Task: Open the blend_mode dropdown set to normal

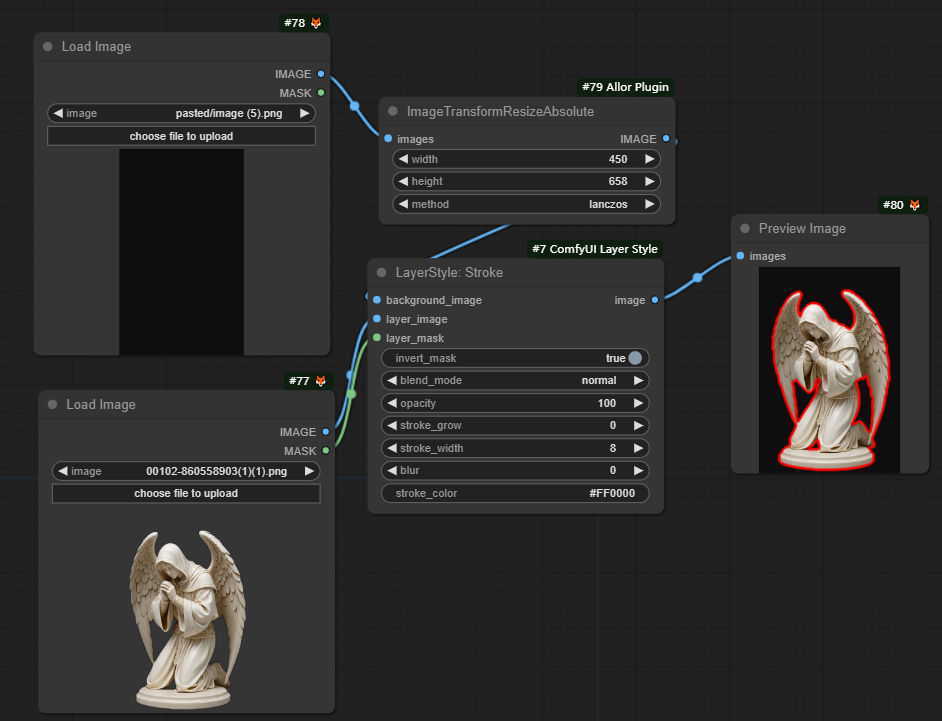Action: click(x=515, y=381)
